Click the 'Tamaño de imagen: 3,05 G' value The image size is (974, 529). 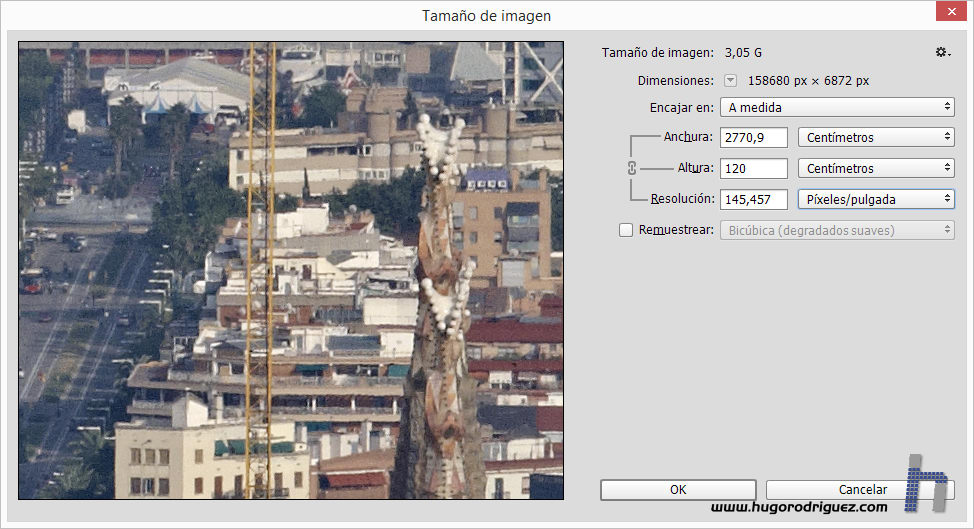point(743,53)
